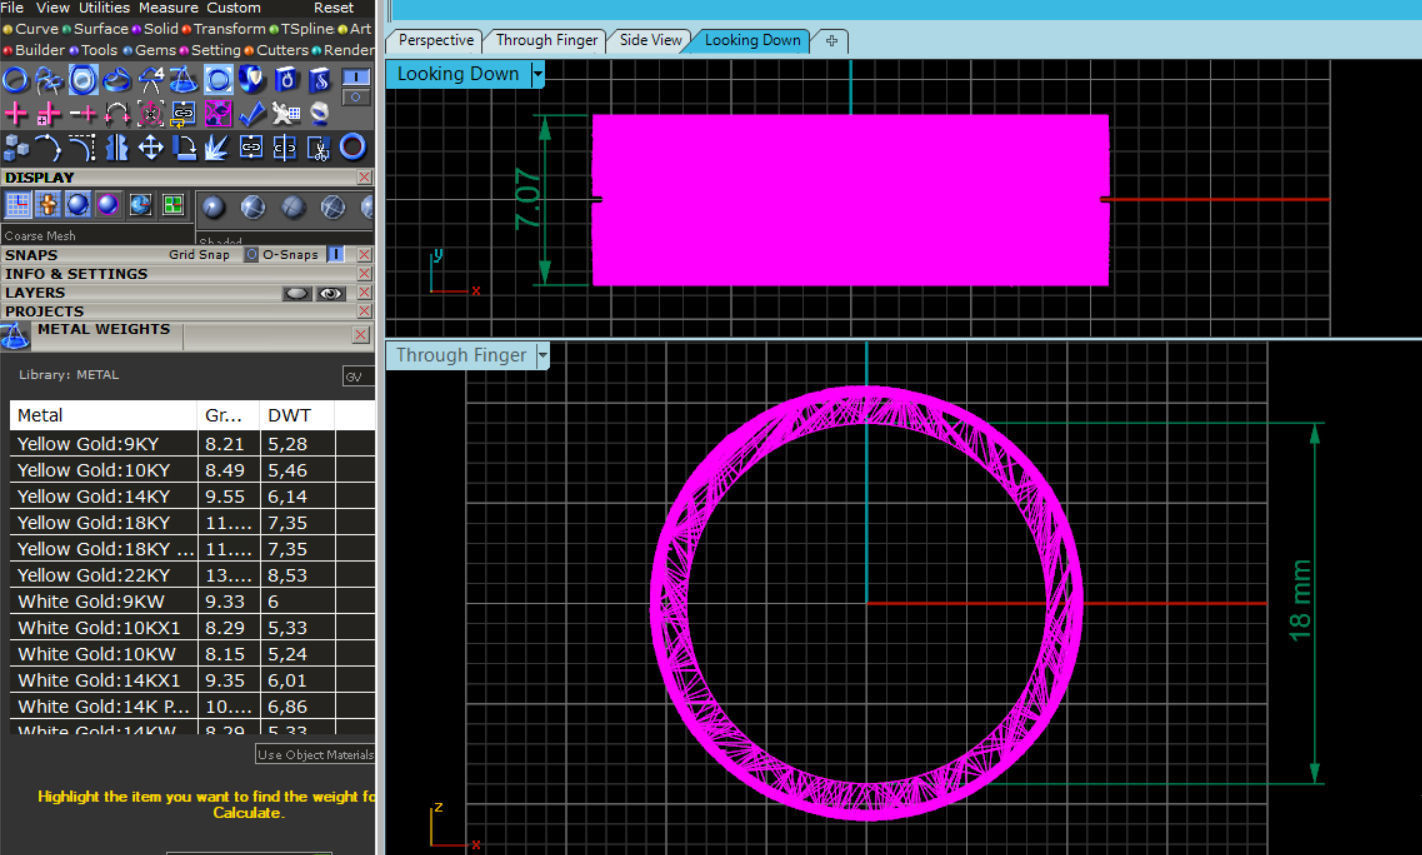Select the first sphere material in shaded strip
Viewport: 1422px width, 855px height.
pos(213,207)
